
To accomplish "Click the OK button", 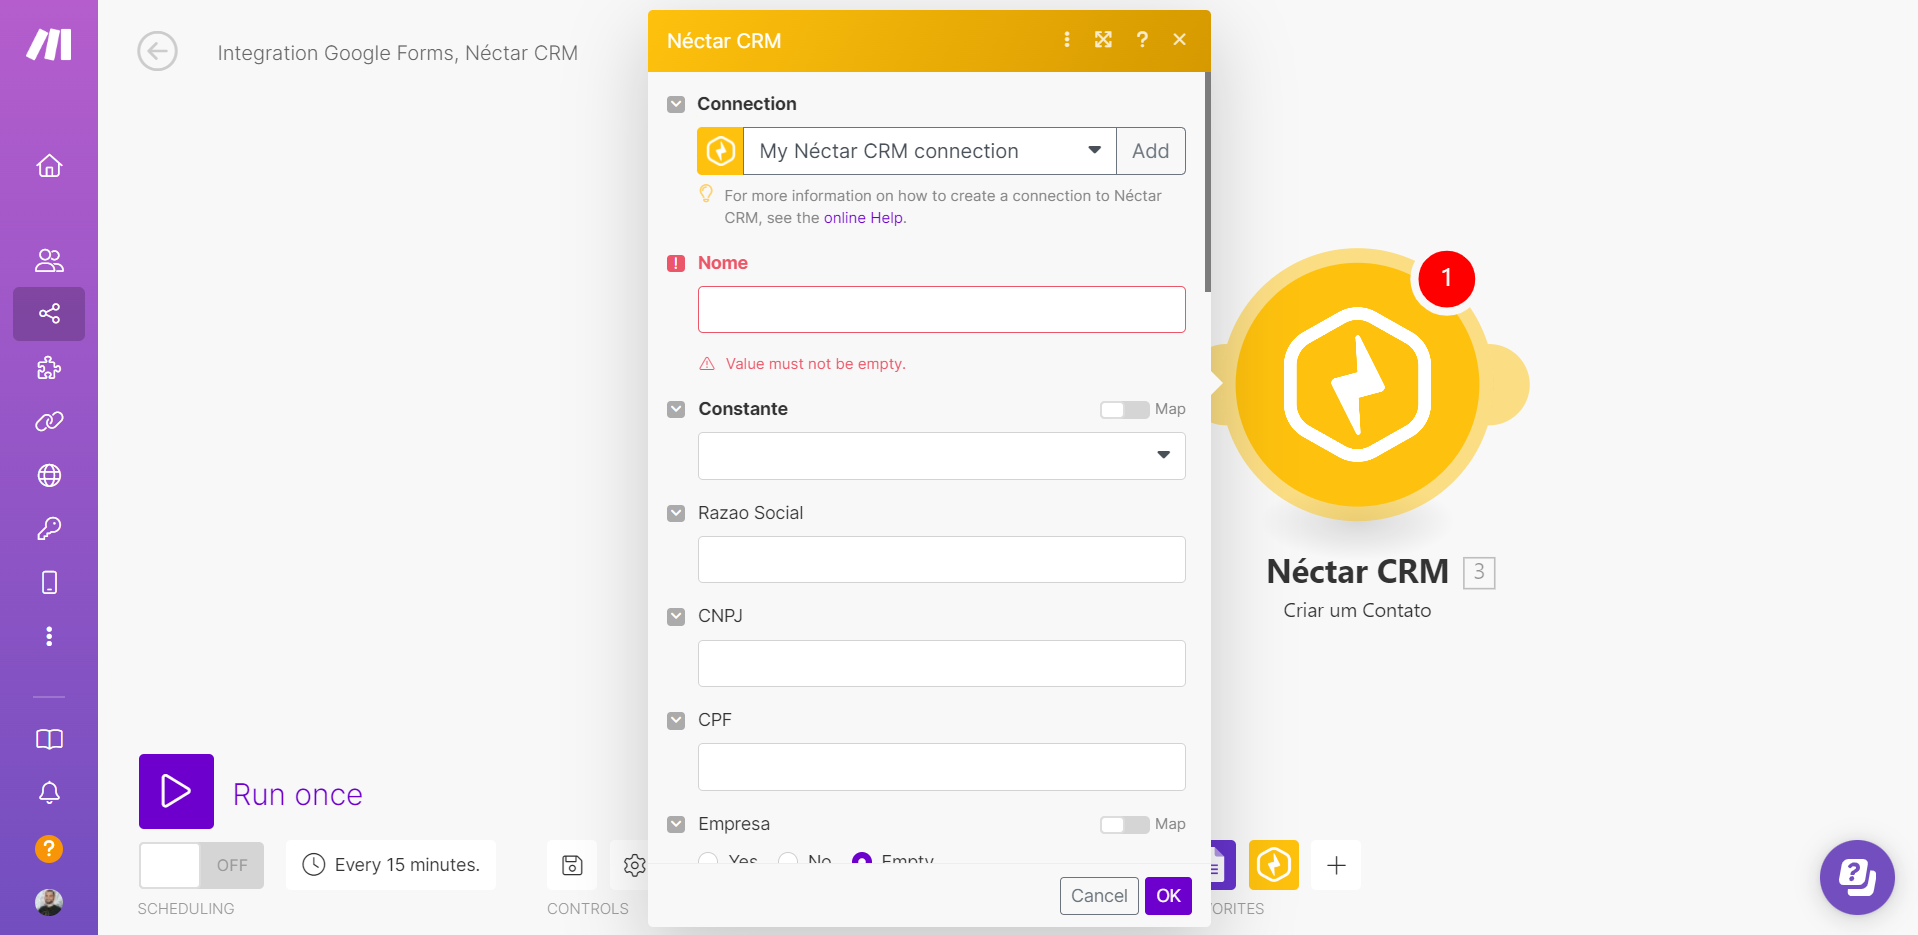I will (1168, 896).
